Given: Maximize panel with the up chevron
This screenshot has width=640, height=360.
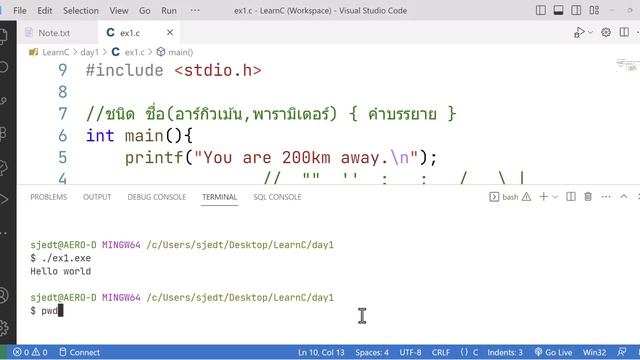Looking at the screenshot, I should (x=624, y=197).
